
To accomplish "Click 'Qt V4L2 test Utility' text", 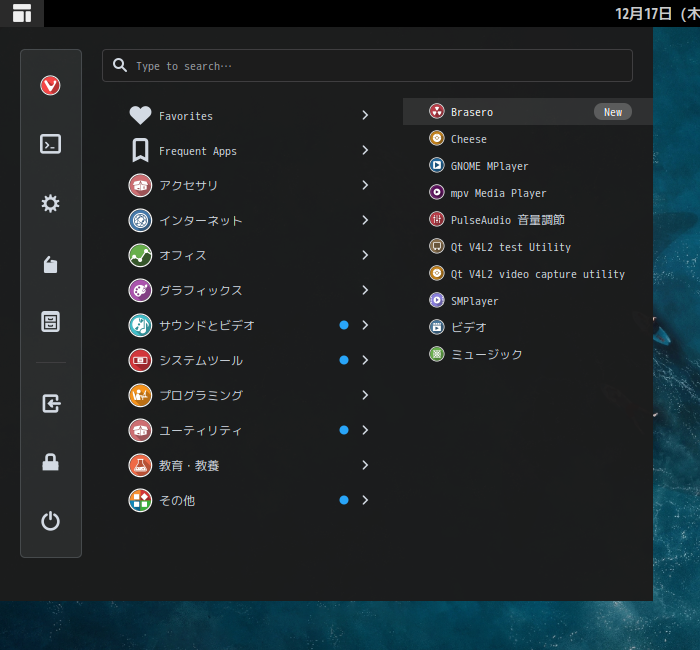I will click(x=511, y=247).
